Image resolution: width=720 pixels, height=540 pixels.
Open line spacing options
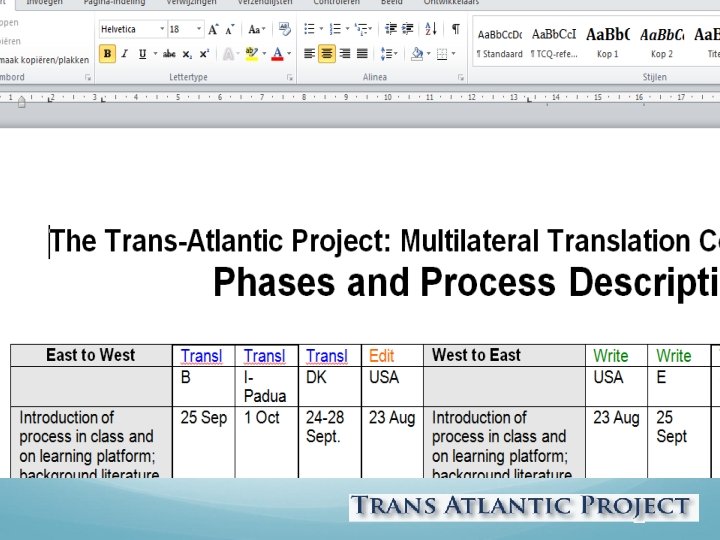coord(386,54)
